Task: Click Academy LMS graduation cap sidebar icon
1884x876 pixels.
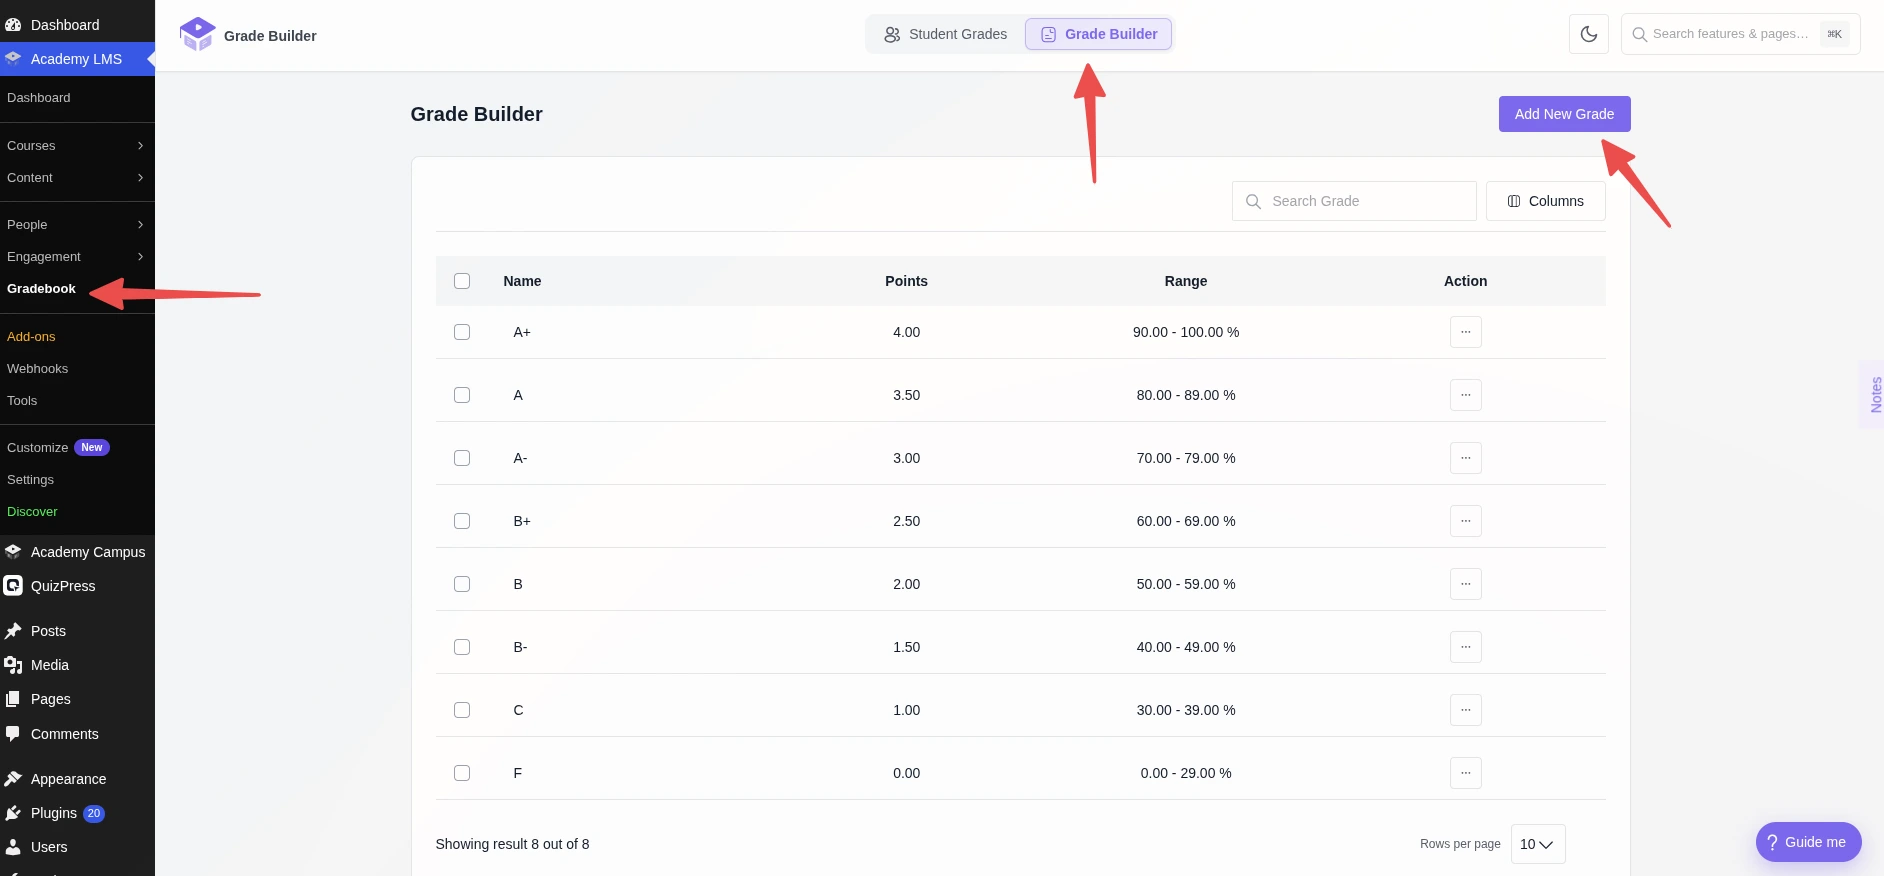Action: [x=13, y=59]
